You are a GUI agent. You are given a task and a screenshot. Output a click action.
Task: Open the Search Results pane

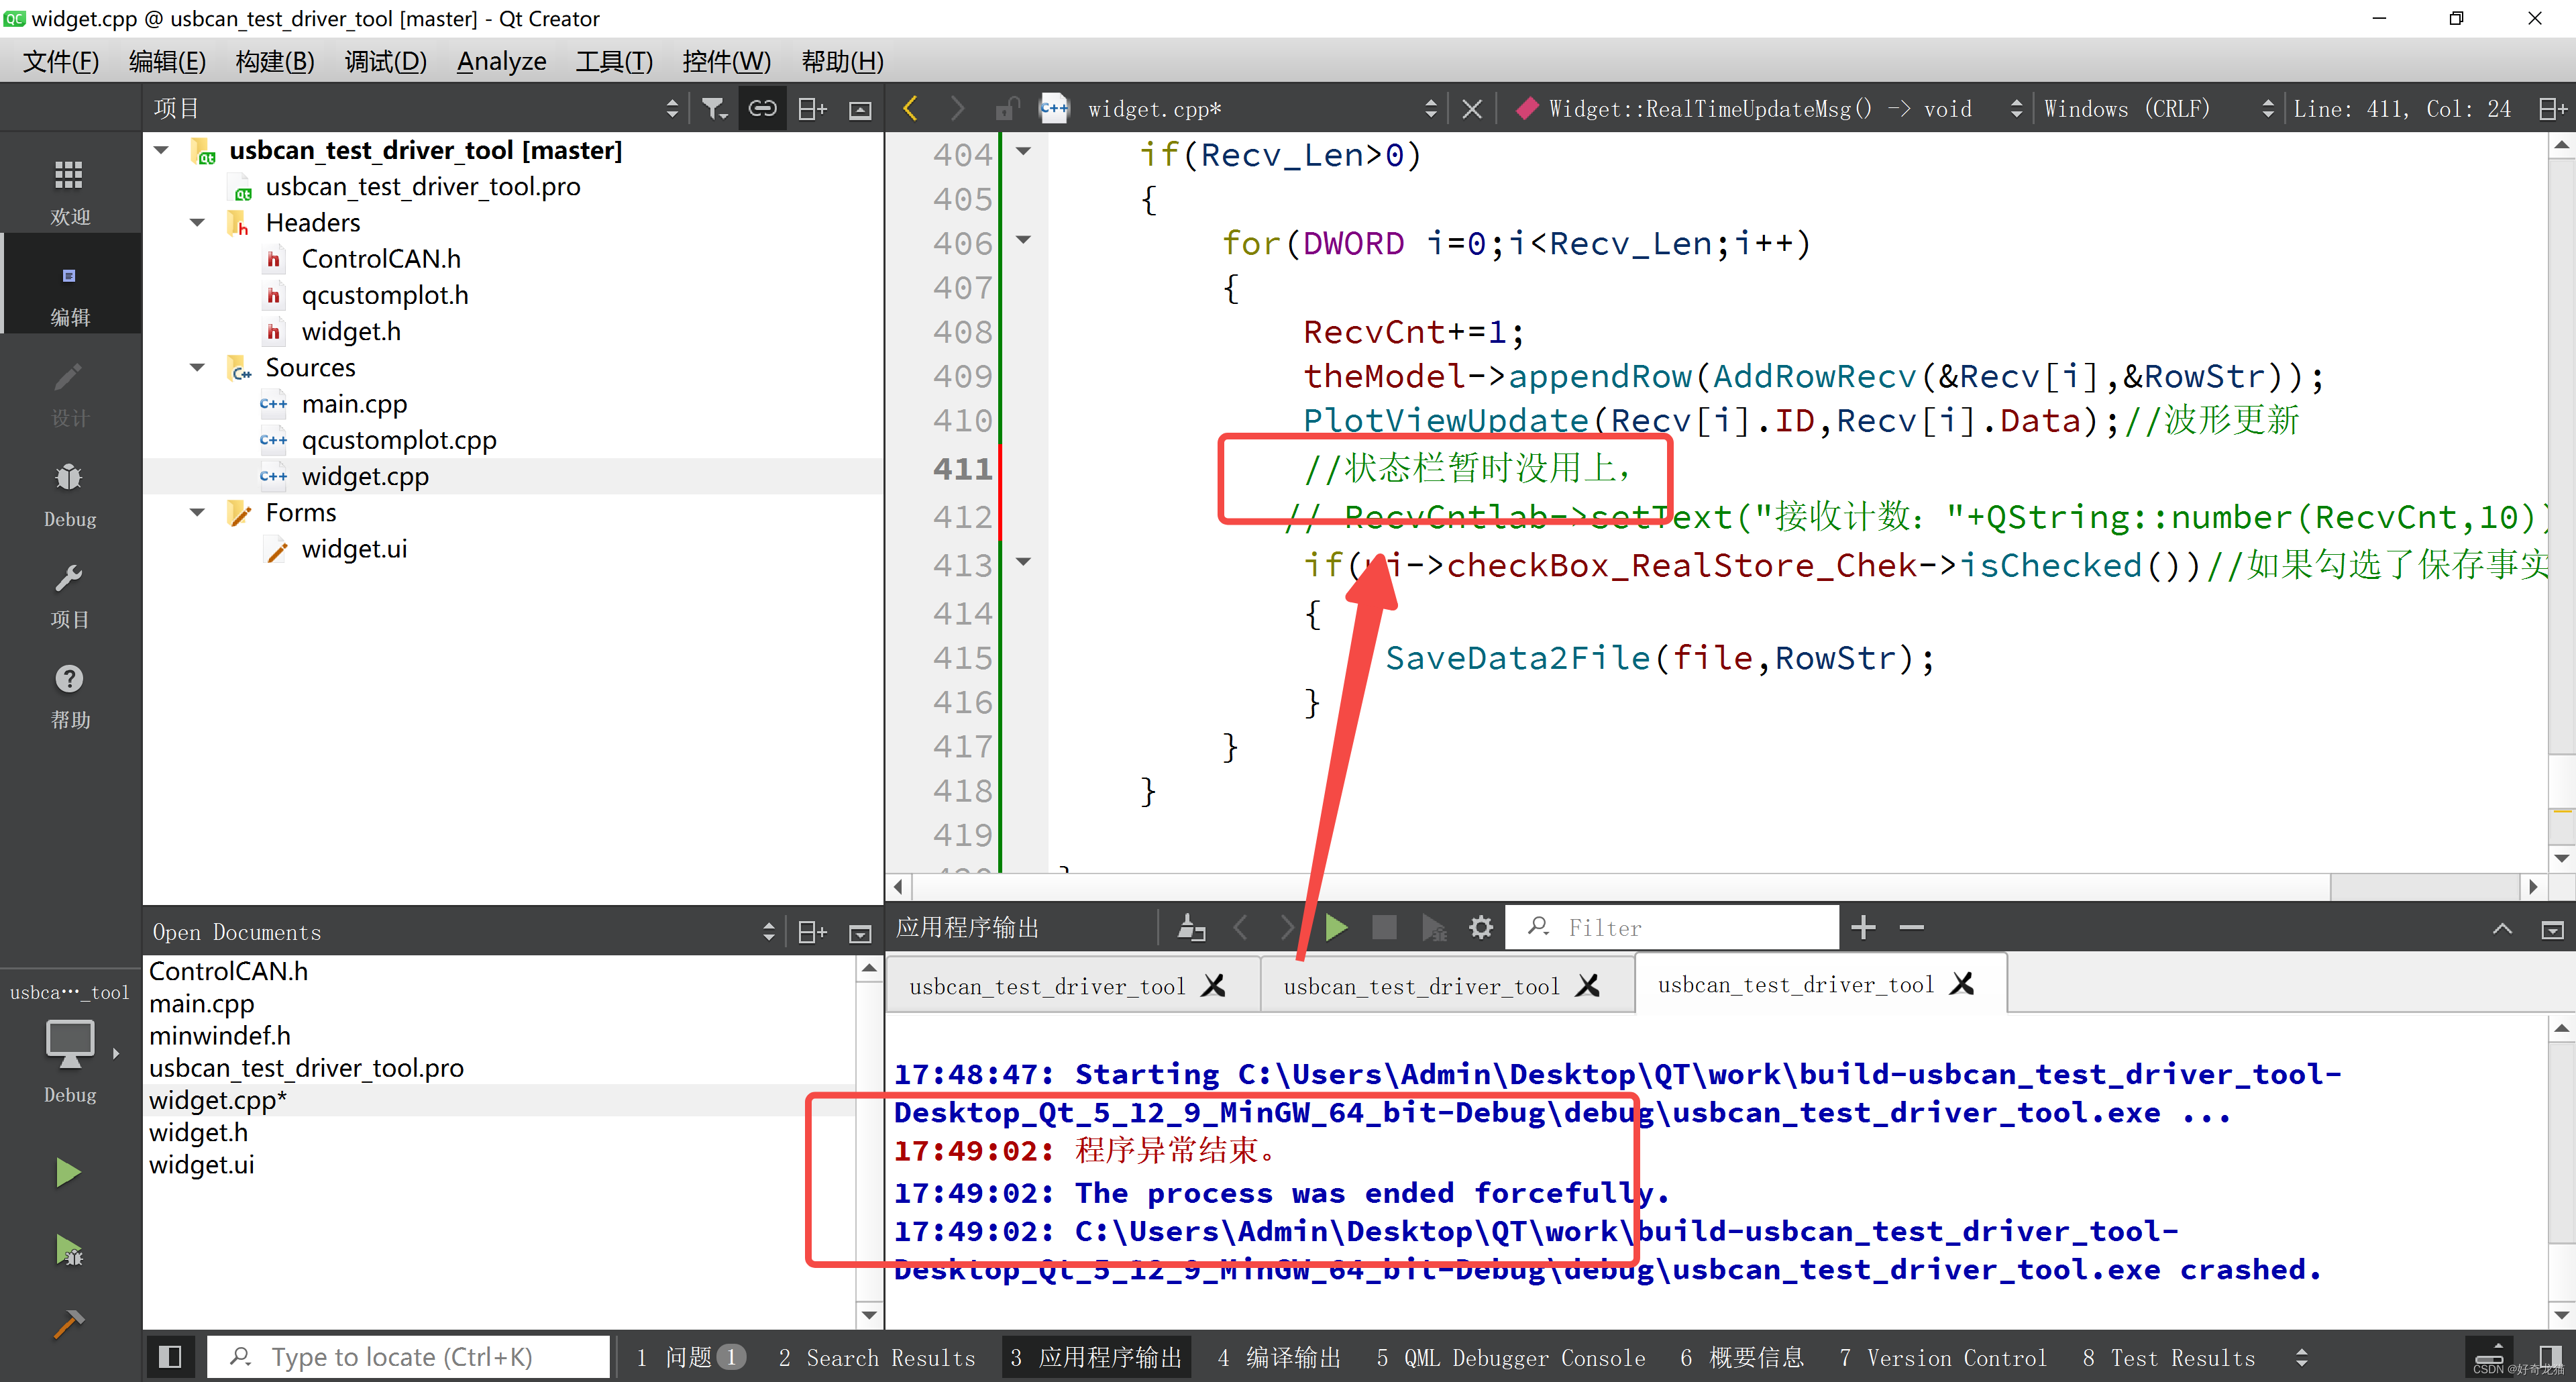point(876,1357)
